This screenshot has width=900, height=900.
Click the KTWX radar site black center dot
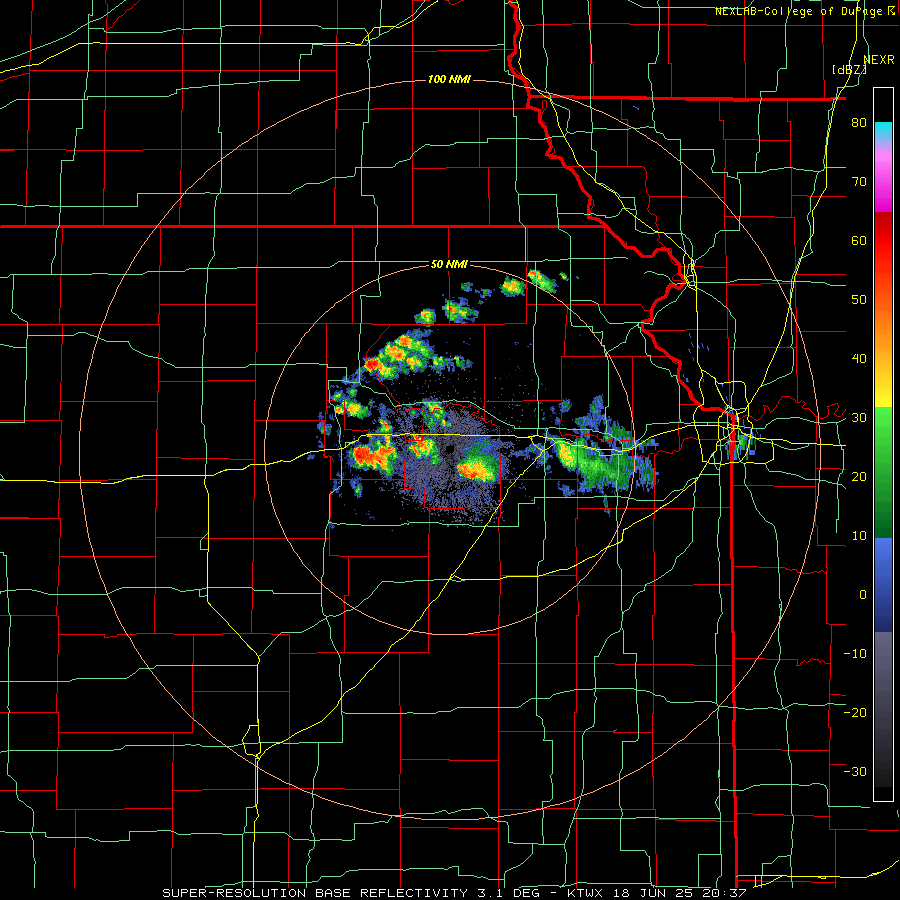click(x=449, y=449)
